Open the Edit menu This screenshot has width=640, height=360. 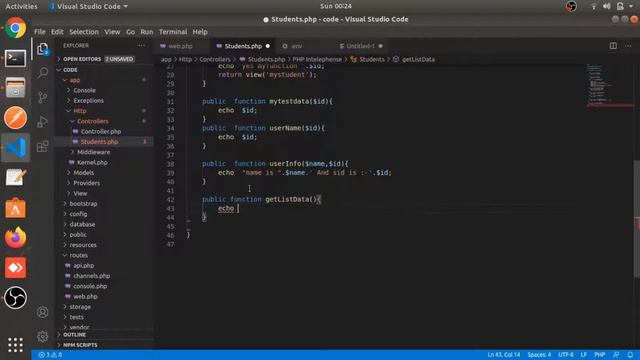coord(57,32)
